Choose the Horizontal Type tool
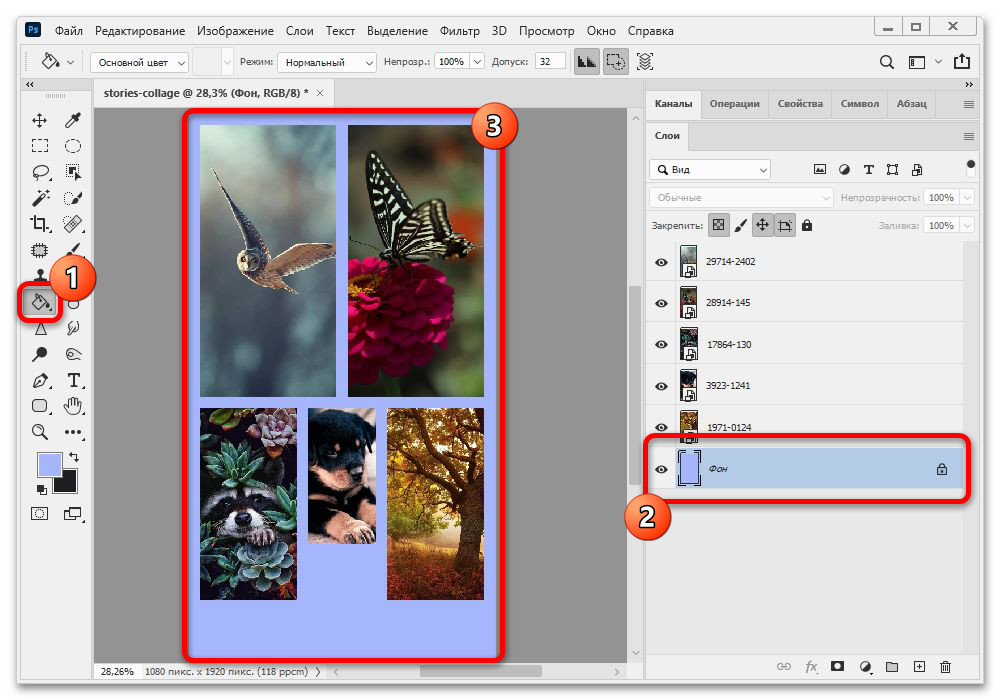 73,380
